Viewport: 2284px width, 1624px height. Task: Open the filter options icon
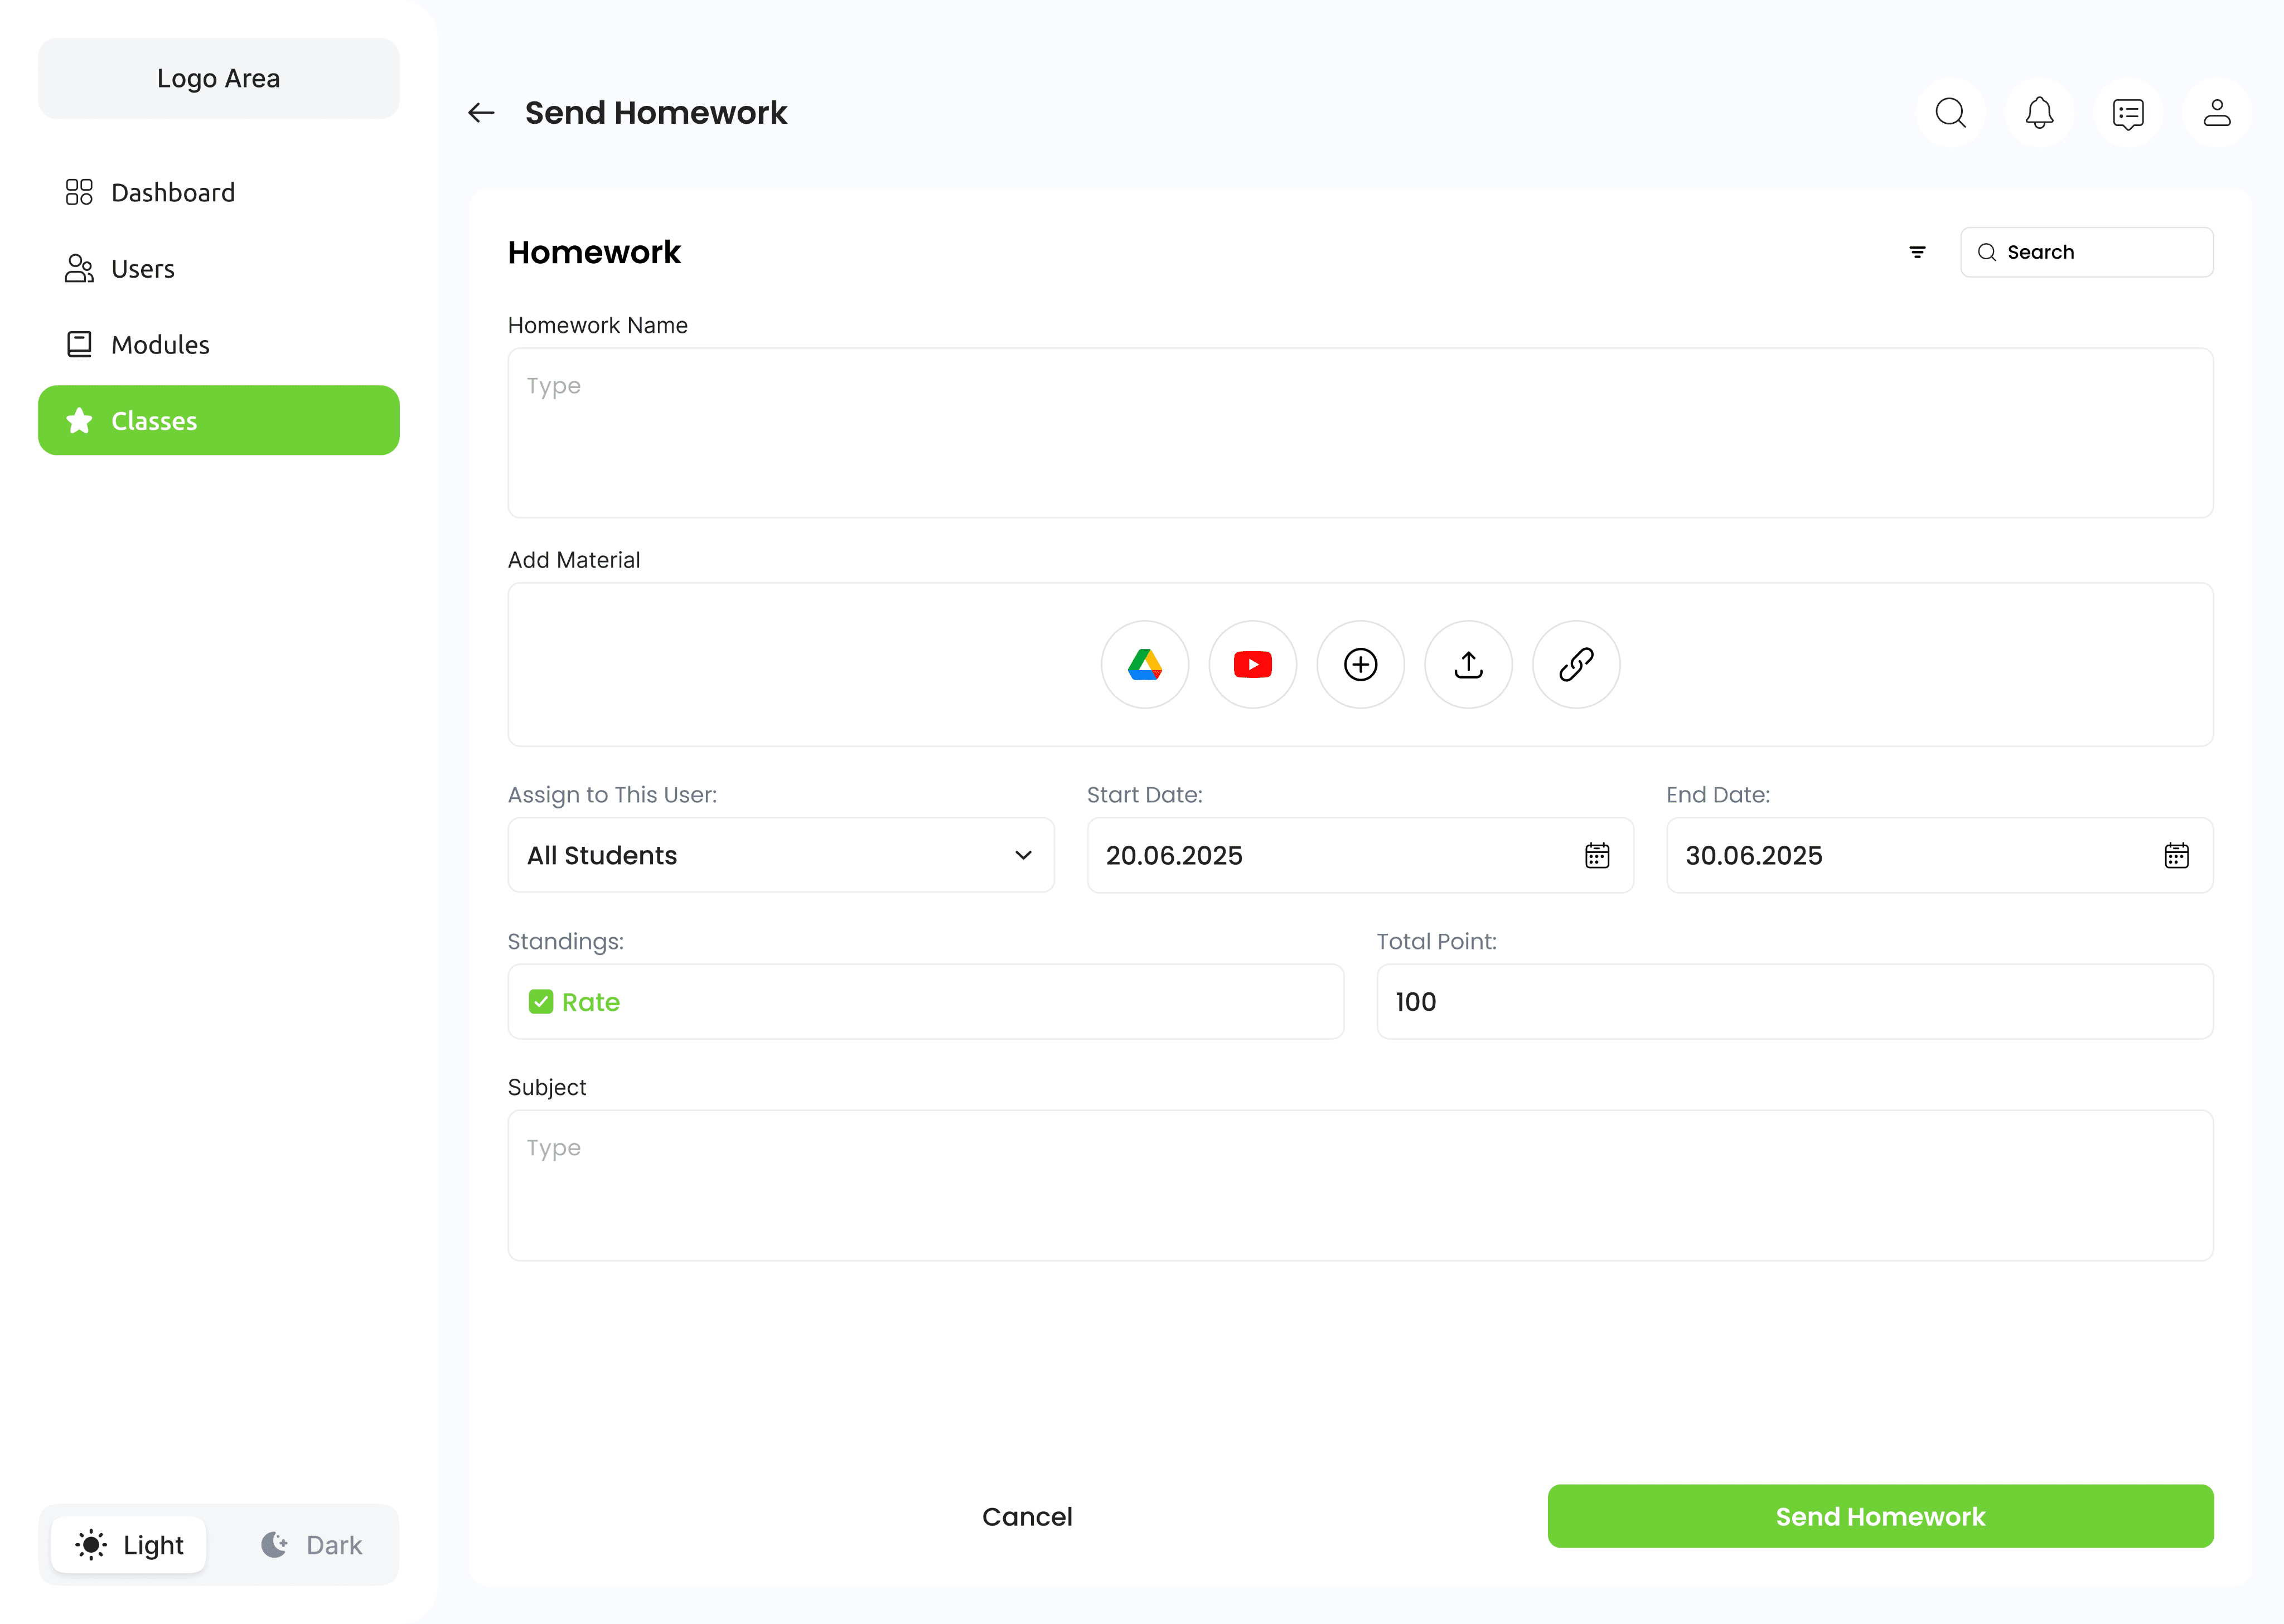tap(1917, 252)
